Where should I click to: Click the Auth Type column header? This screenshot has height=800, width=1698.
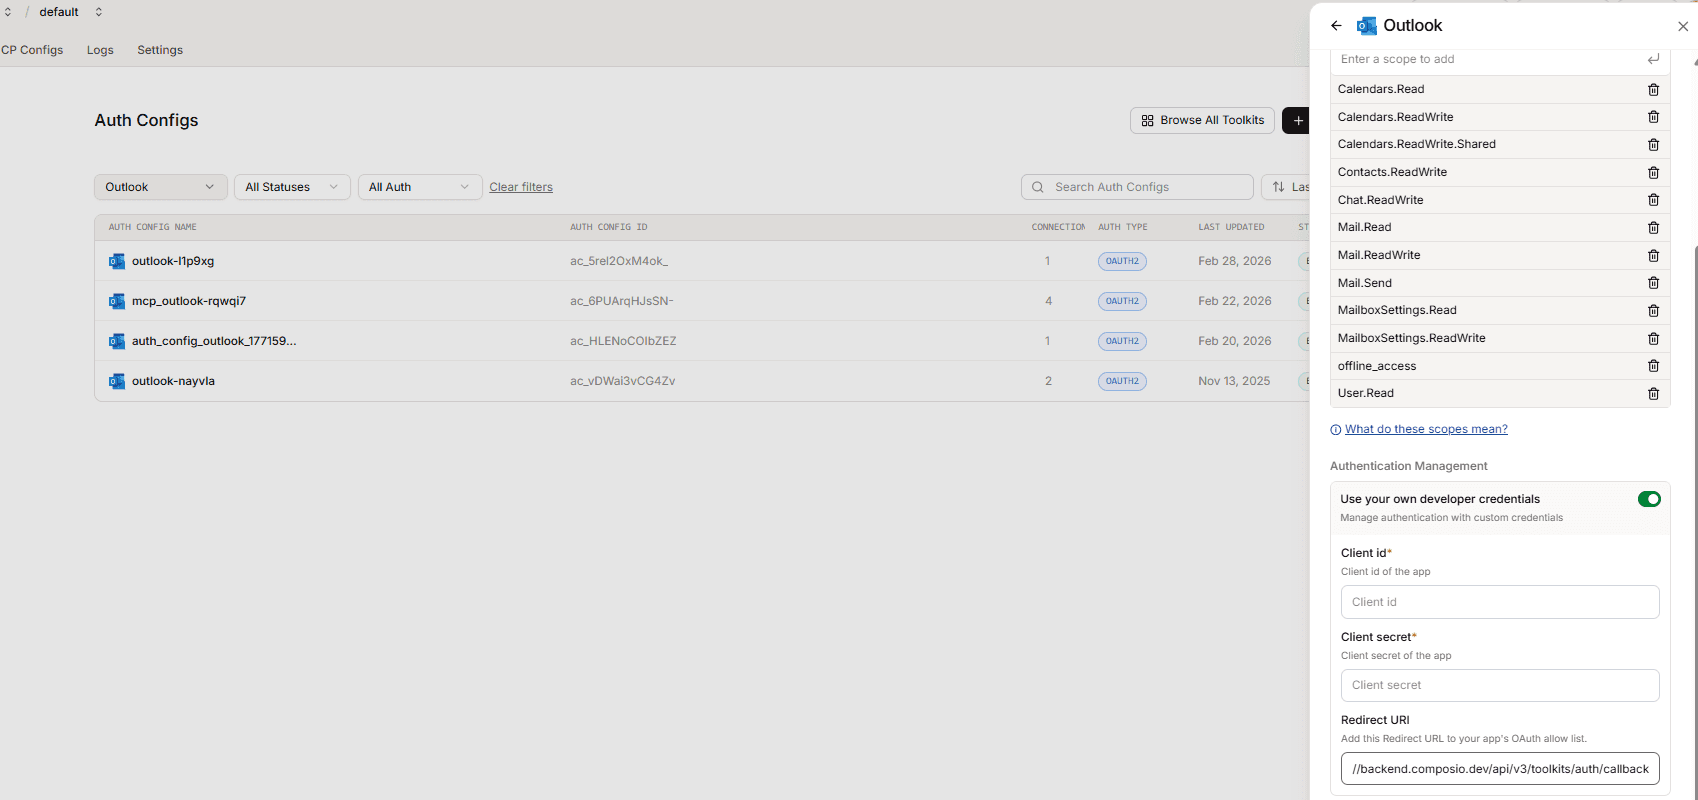click(1123, 227)
